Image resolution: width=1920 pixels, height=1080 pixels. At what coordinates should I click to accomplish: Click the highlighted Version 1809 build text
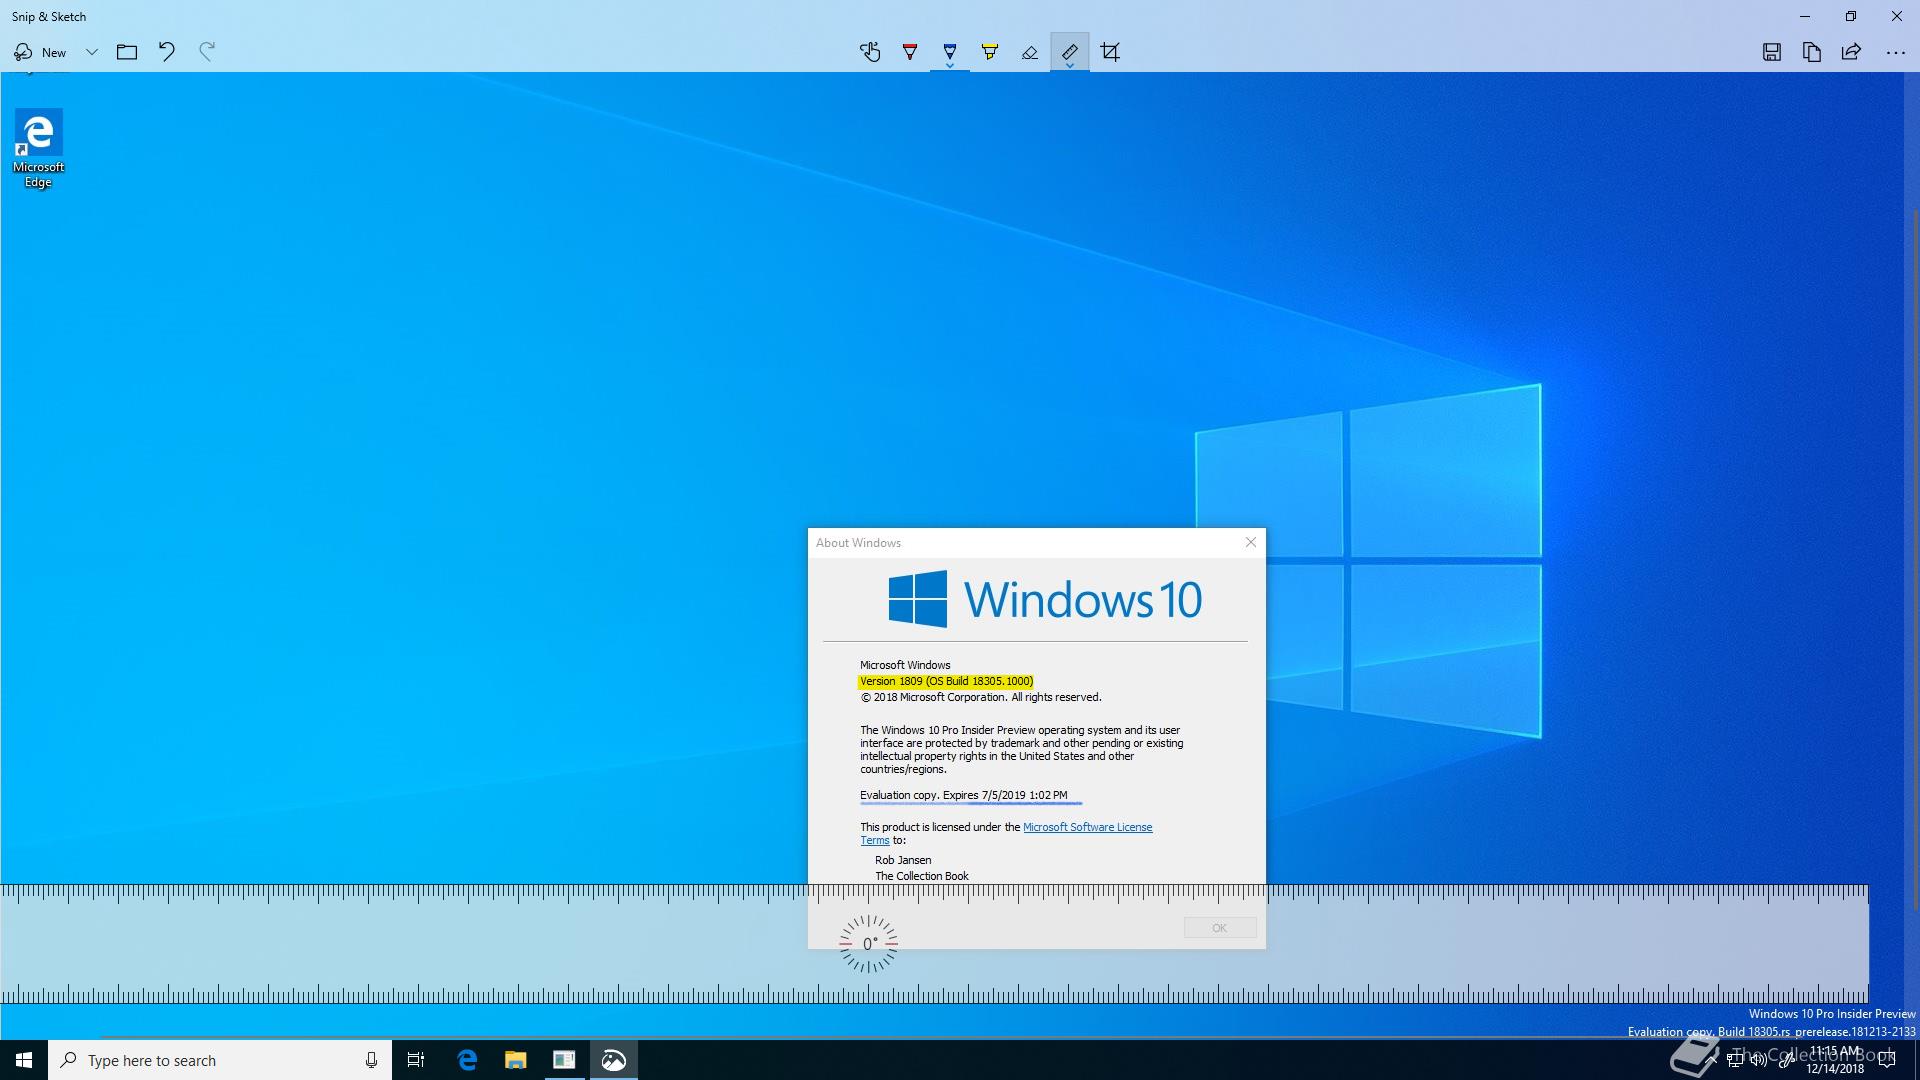pyautogui.click(x=946, y=681)
